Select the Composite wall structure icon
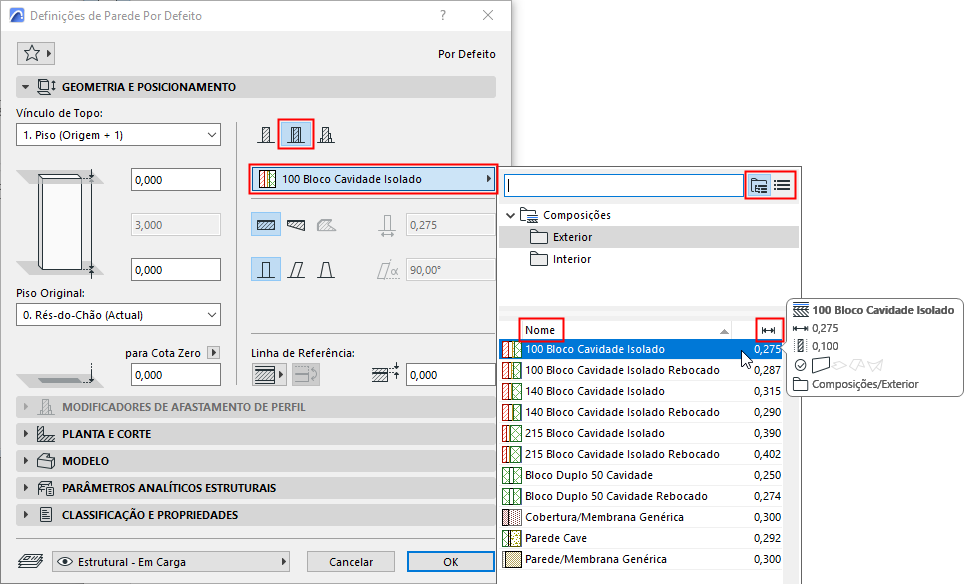The image size is (964, 584). tap(296, 135)
